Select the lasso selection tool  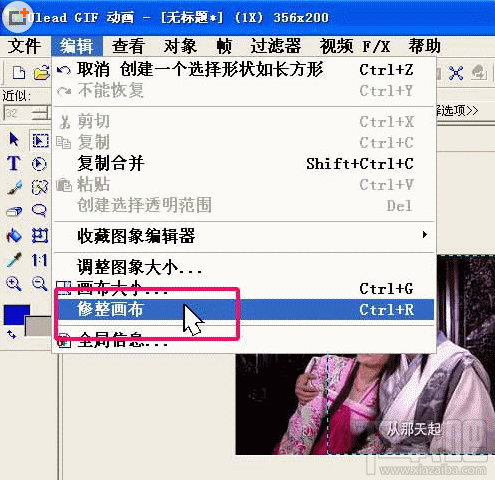39,211
